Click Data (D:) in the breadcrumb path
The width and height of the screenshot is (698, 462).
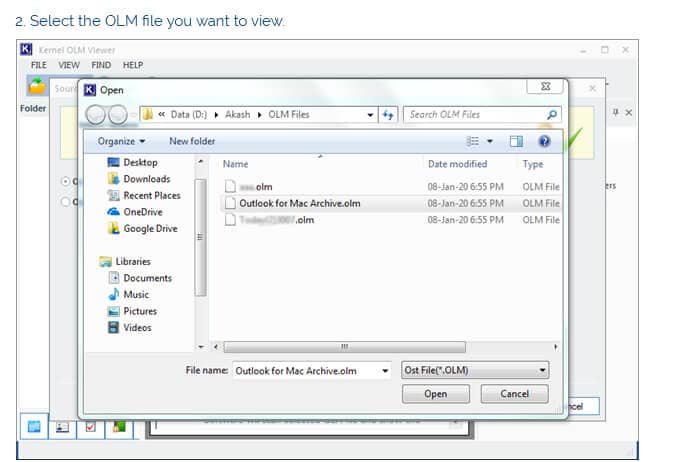click(x=189, y=115)
